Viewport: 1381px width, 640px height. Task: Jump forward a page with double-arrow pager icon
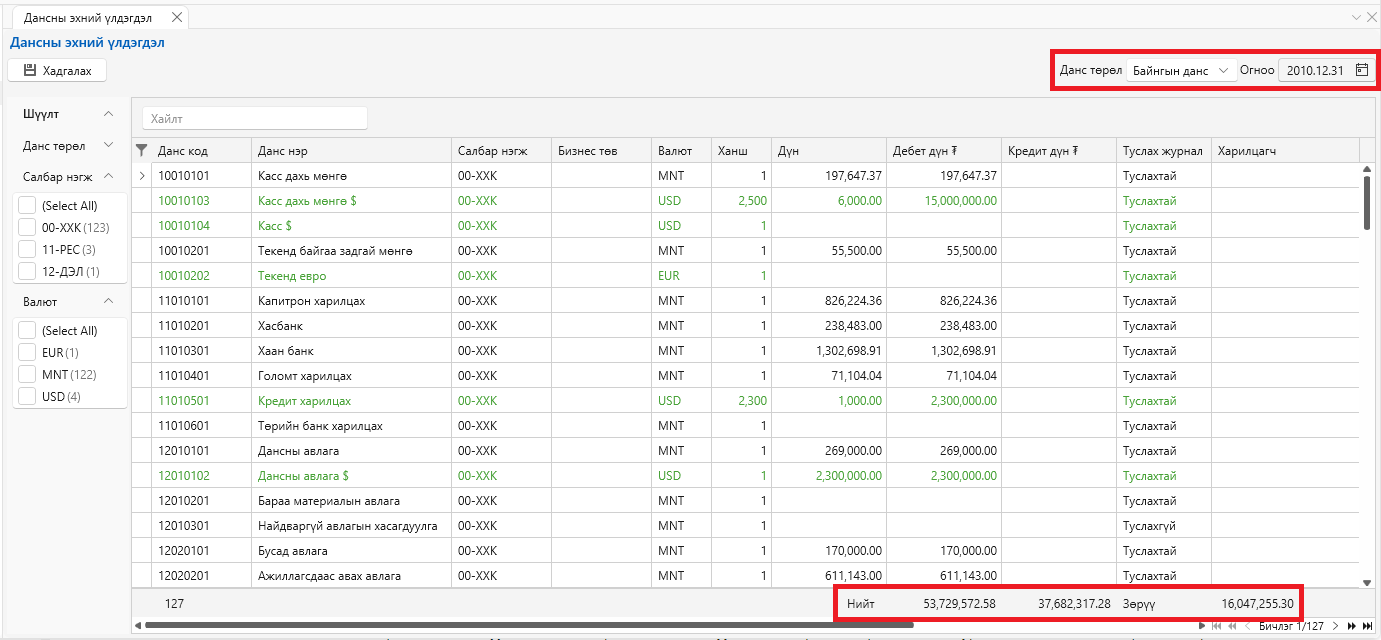click(1352, 626)
